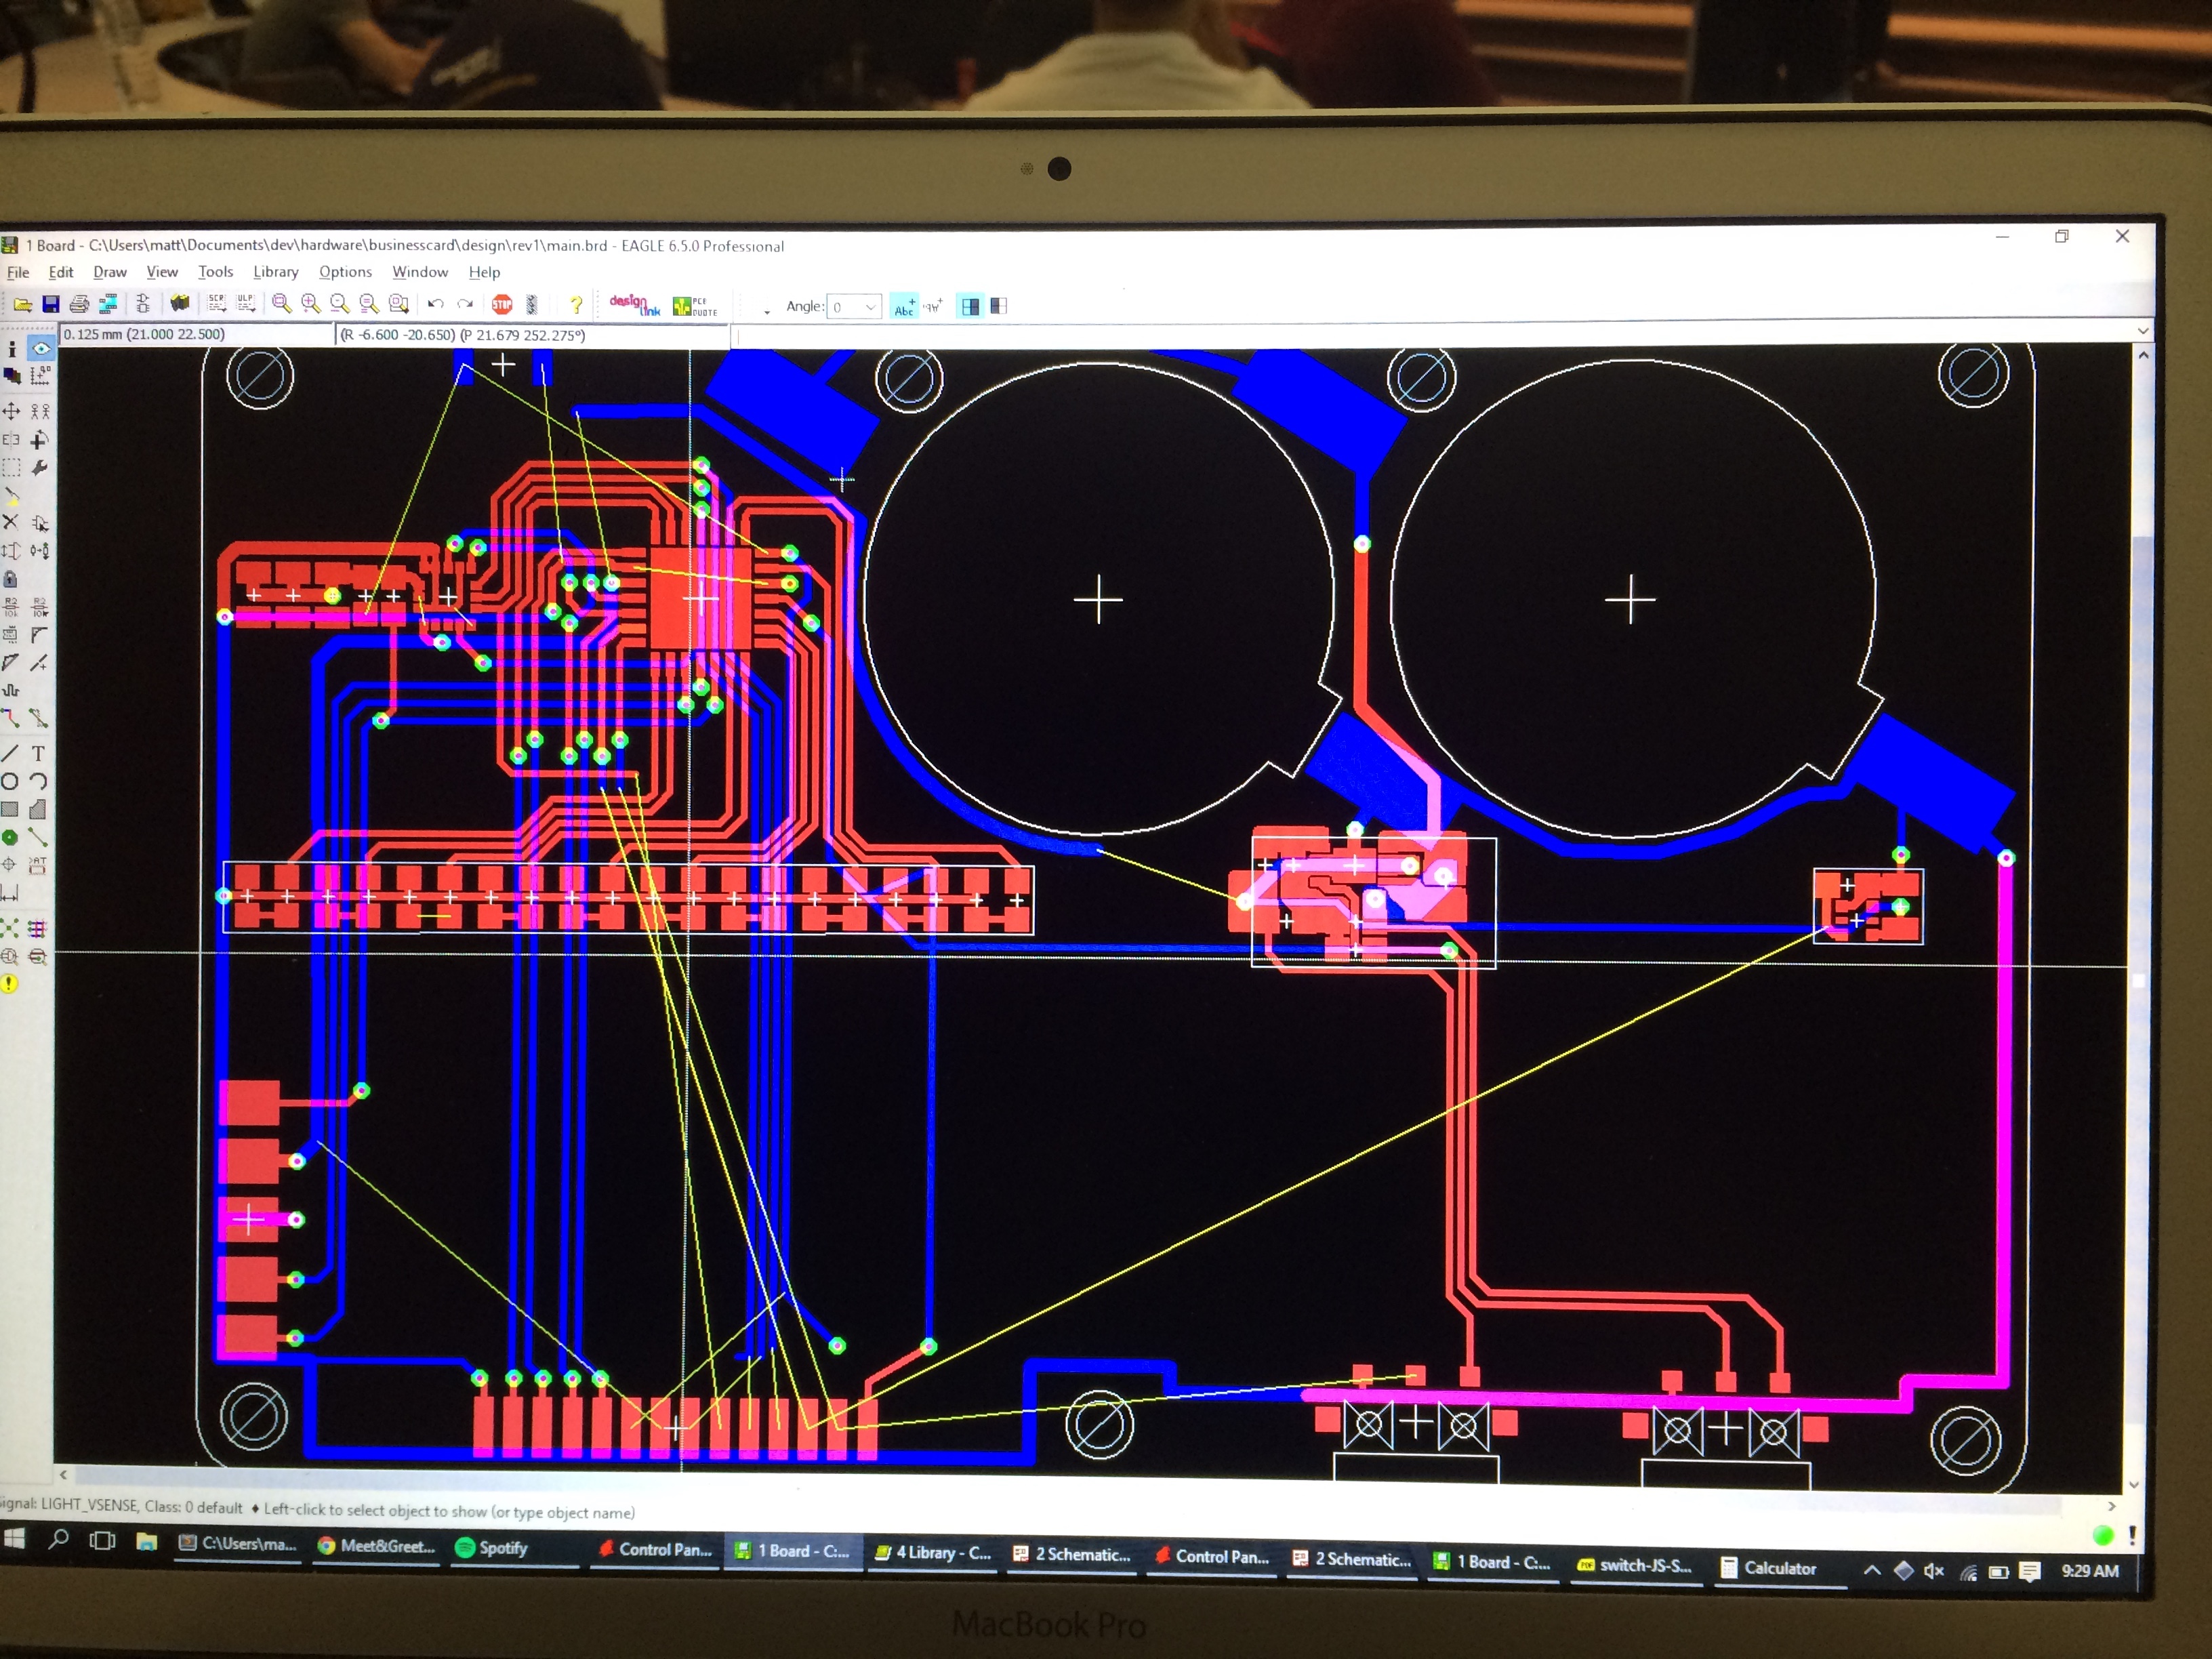The height and width of the screenshot is (1659, 2212).
Task: Expand the command line history arrow
Action: 2142,331
